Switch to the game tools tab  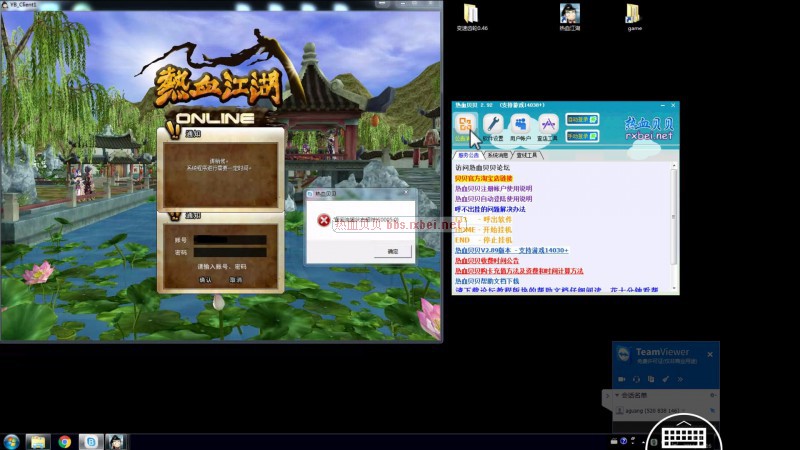point(526,156)
